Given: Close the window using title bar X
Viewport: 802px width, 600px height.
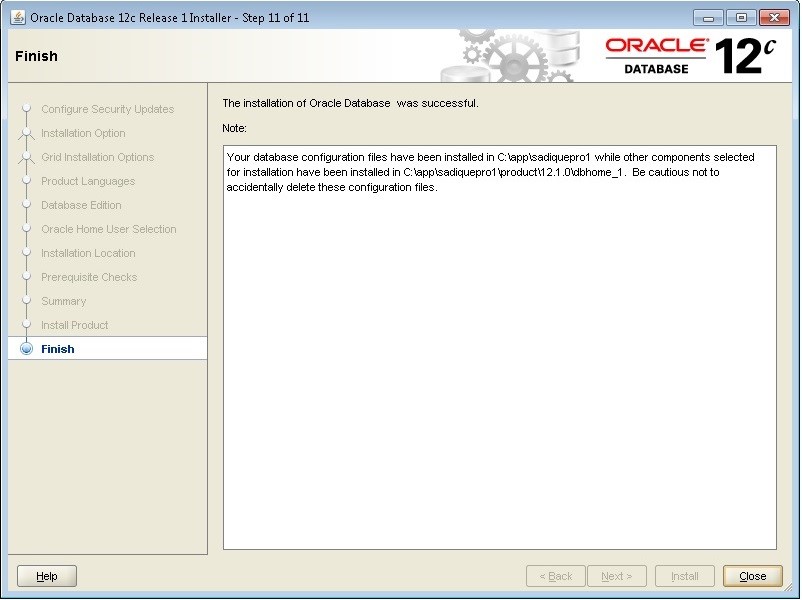Looking at the screenshot, I should 774,17.
